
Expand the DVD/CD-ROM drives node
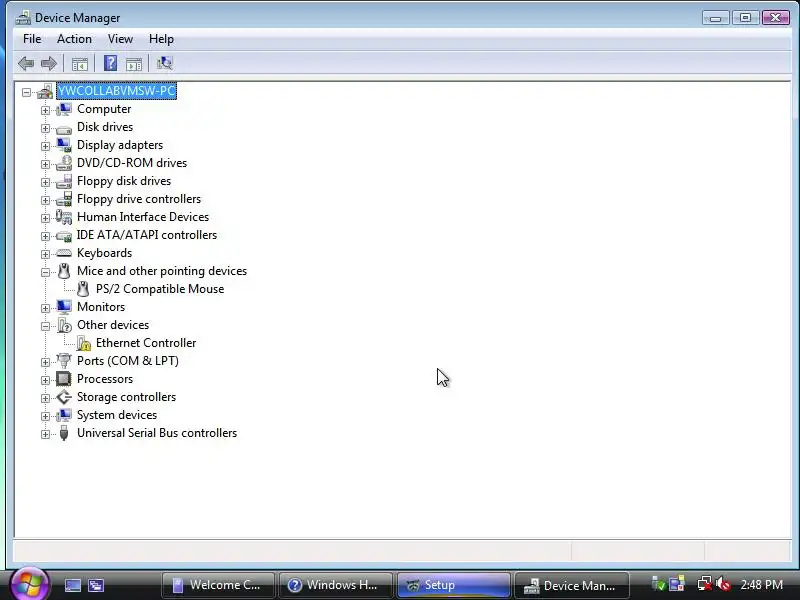(x=45, y=164)
